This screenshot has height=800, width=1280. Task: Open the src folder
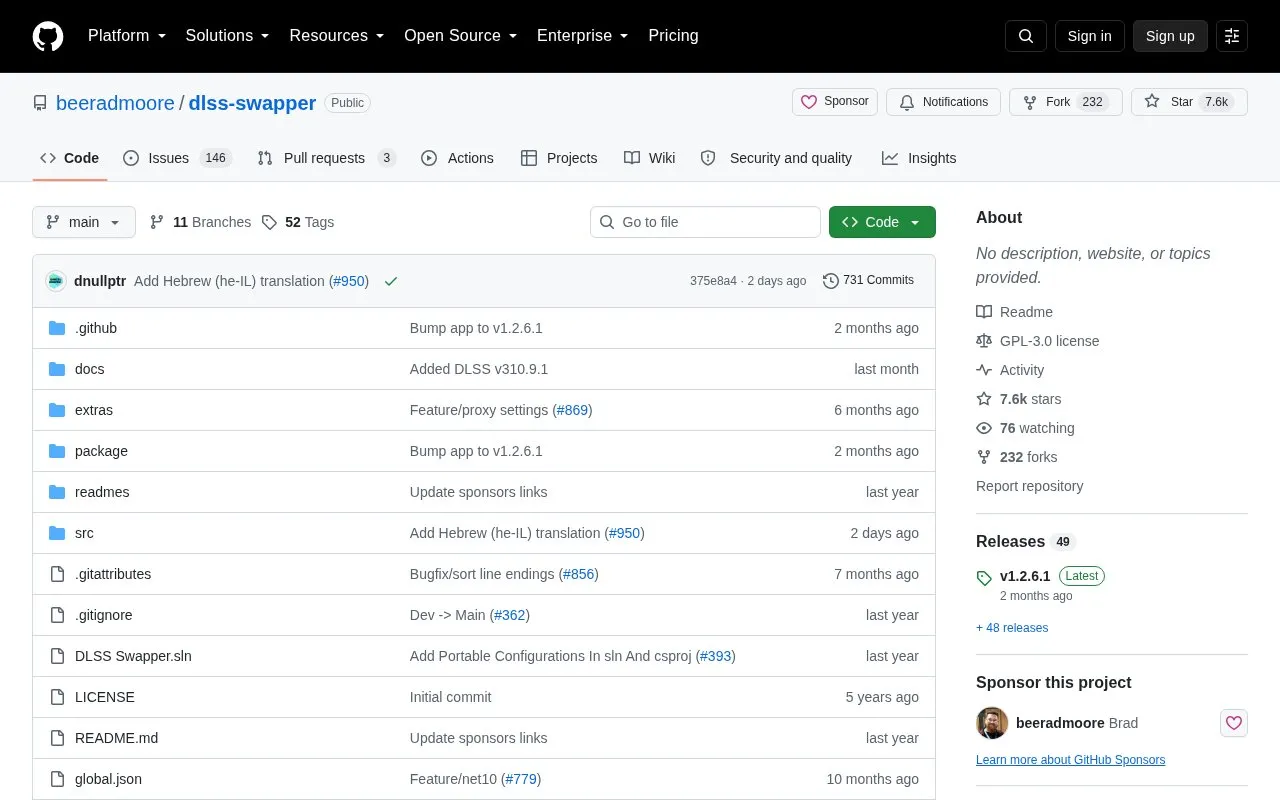[84, 533]
